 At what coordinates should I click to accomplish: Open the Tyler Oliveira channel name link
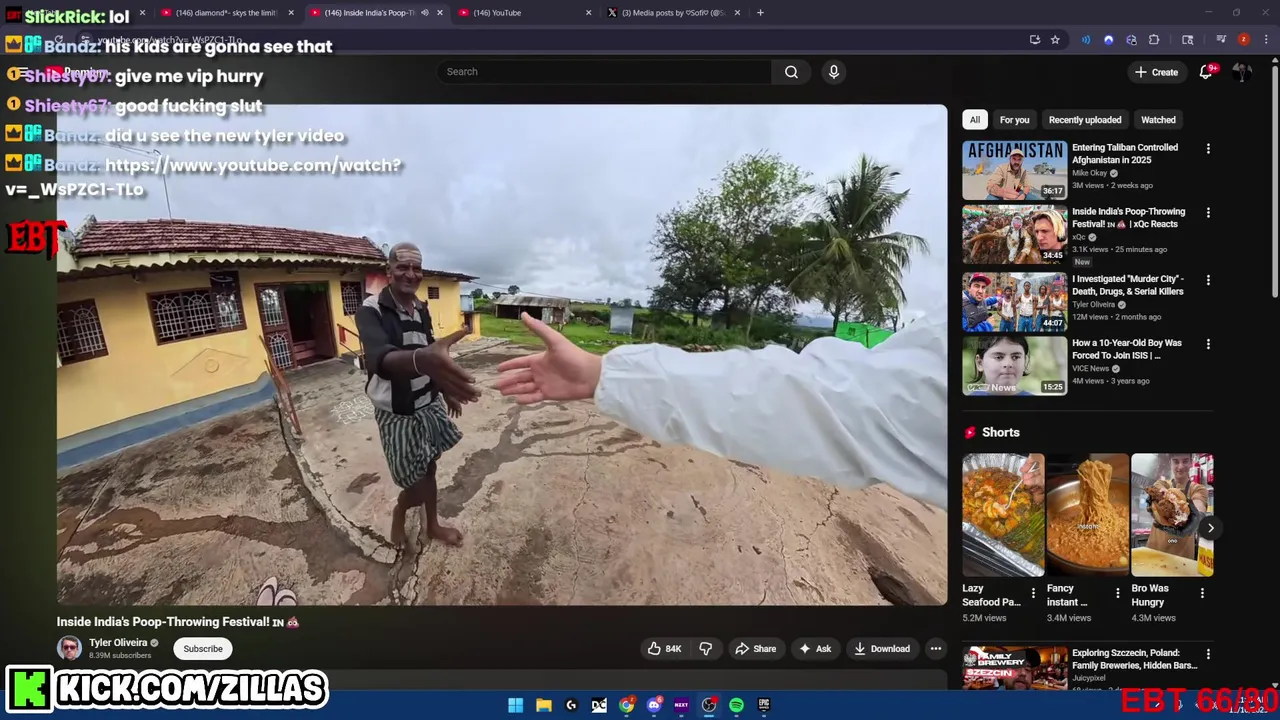pyautogui.click(x=118, y=643)
